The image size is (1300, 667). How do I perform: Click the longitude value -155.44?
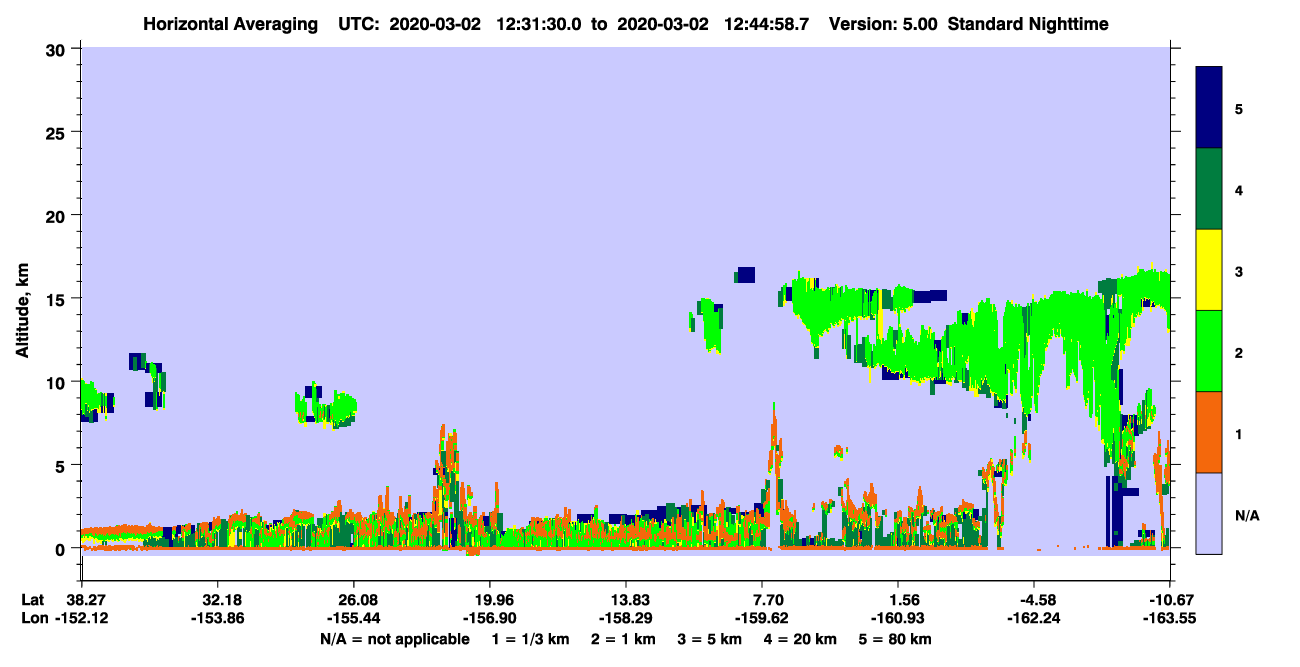point(353,619)
